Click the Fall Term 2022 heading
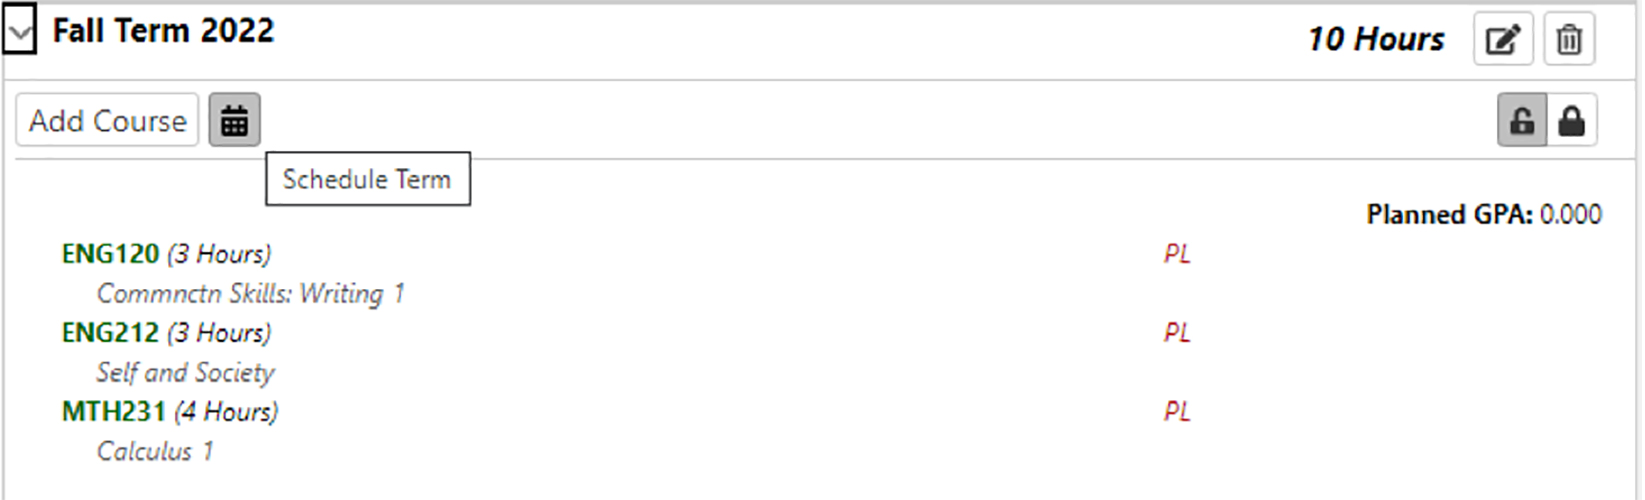This screenshot has height=500, width=1645. (x=163, y=31)
